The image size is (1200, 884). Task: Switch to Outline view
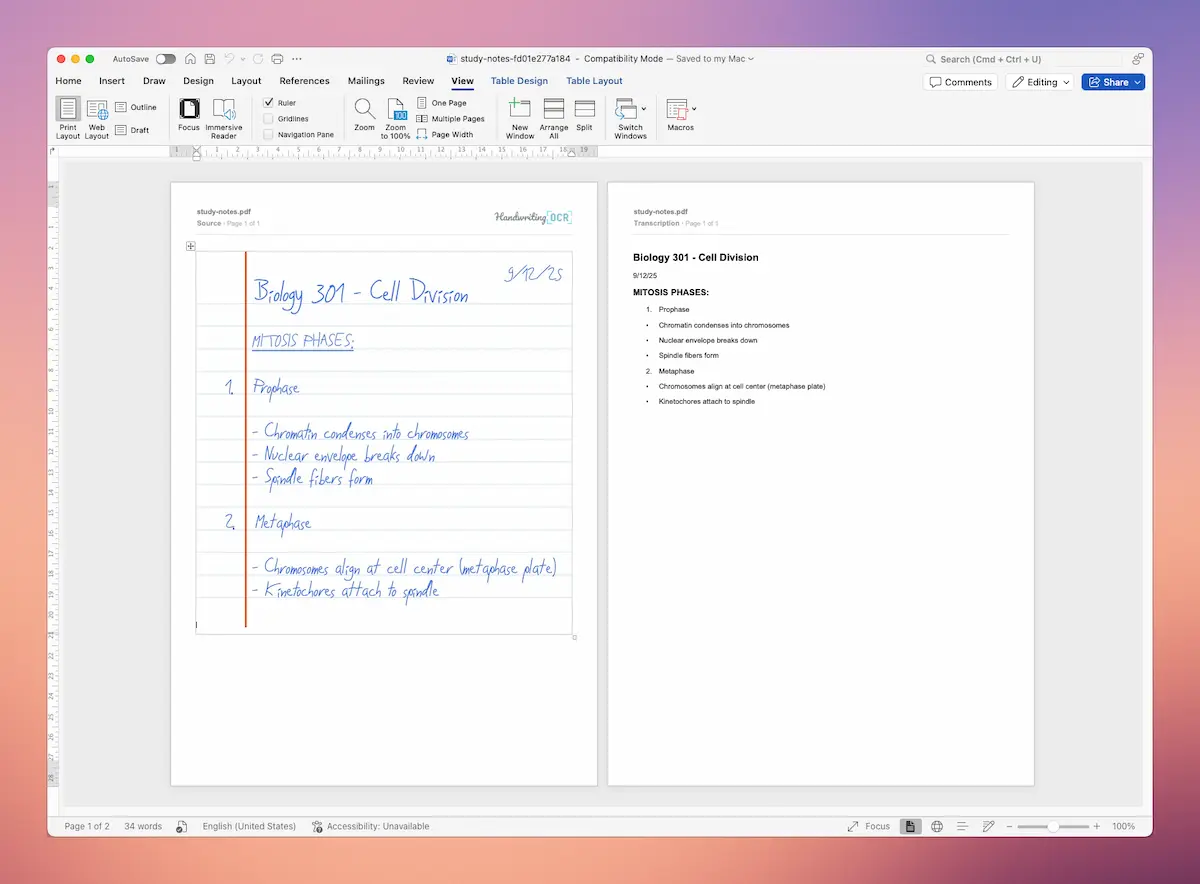137,107
